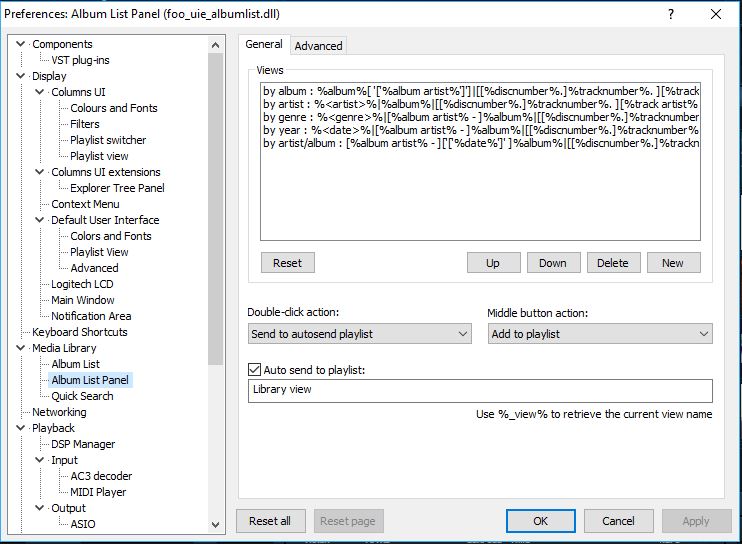Open Playlist switcher settings page

coord(108,140)
